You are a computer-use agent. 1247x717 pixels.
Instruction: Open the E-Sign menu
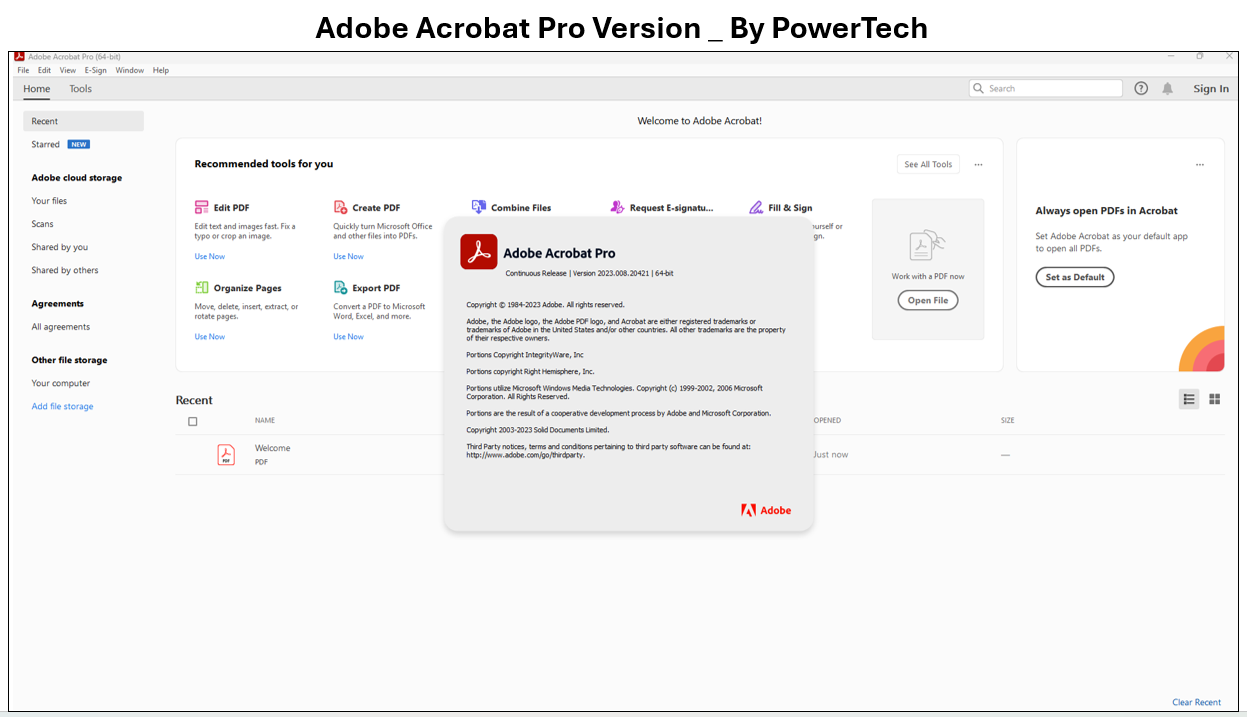pyautogui.click(x=95, y=70)
